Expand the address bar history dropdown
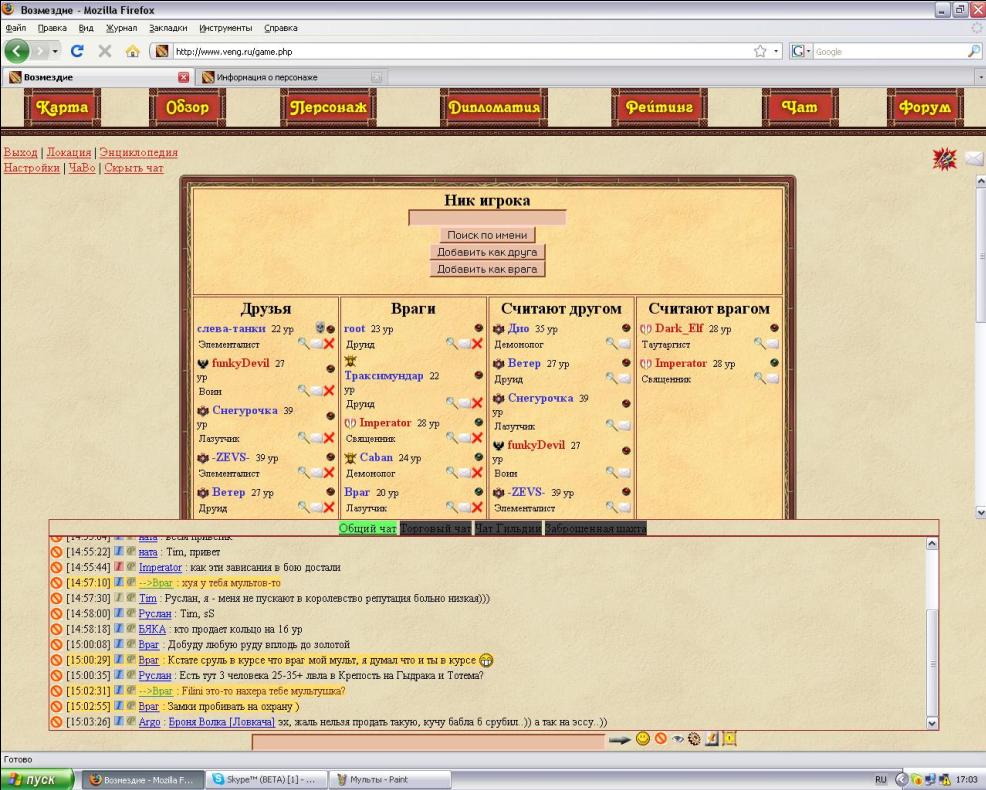 (x=776, y=51)
